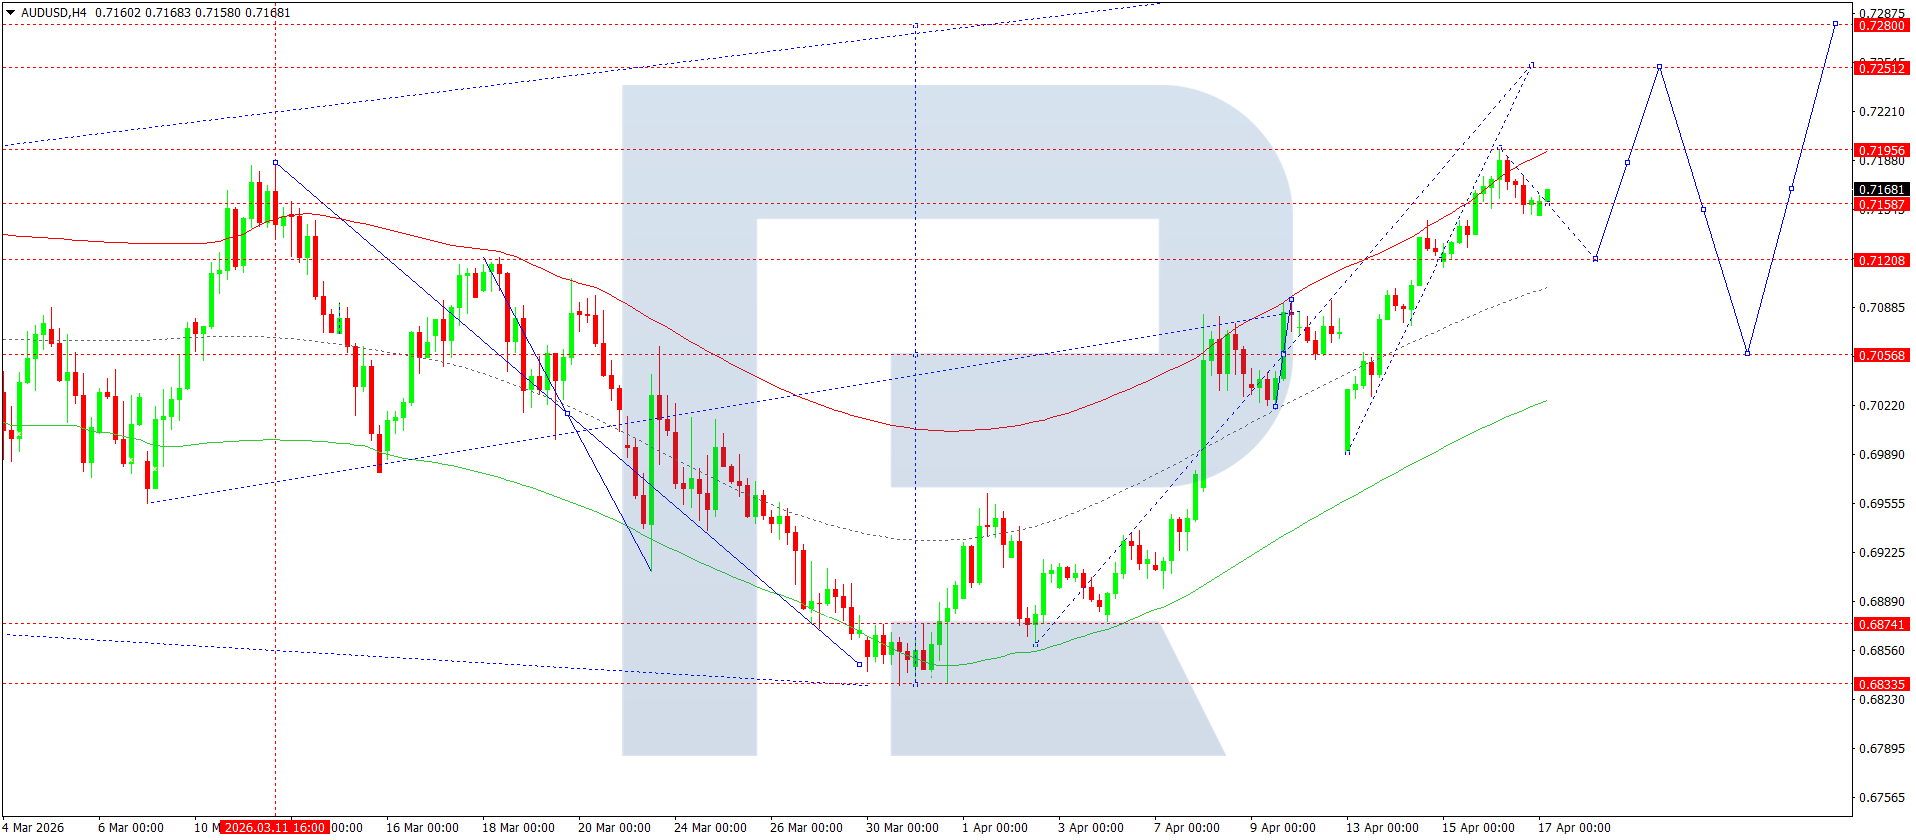1916x840 pixels.
Task: Click the red 0.70568 price level label
Action: pyautogui.click(x=1881, y=355)
